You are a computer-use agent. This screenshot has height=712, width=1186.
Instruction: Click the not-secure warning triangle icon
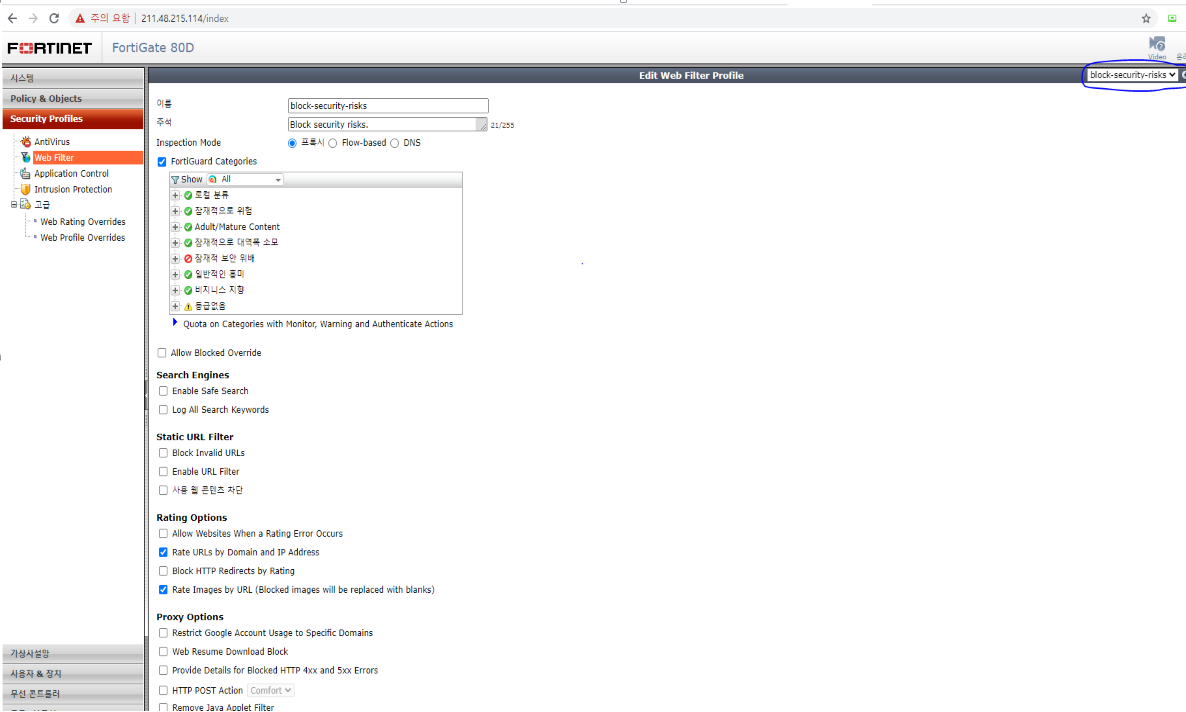point(80,18)
